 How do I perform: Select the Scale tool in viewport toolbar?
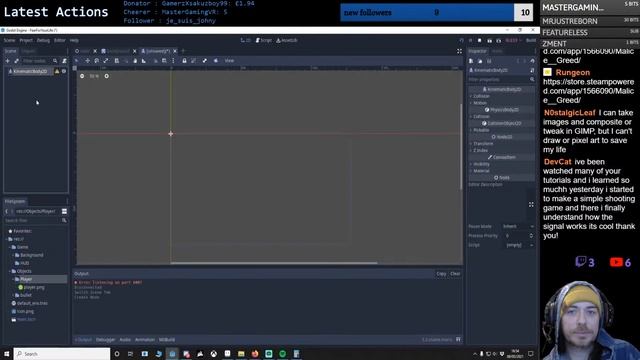[x=106, y=61]
